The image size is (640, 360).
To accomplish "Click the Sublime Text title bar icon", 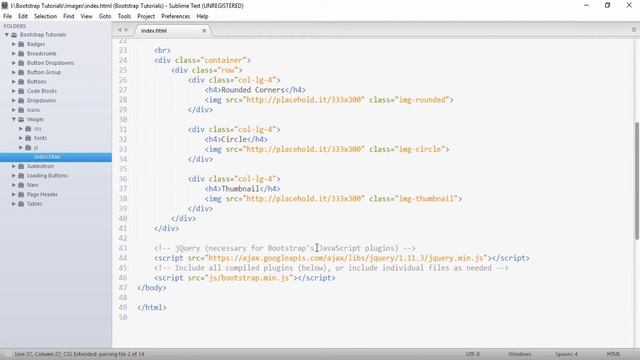I will [x=5, y=5].
